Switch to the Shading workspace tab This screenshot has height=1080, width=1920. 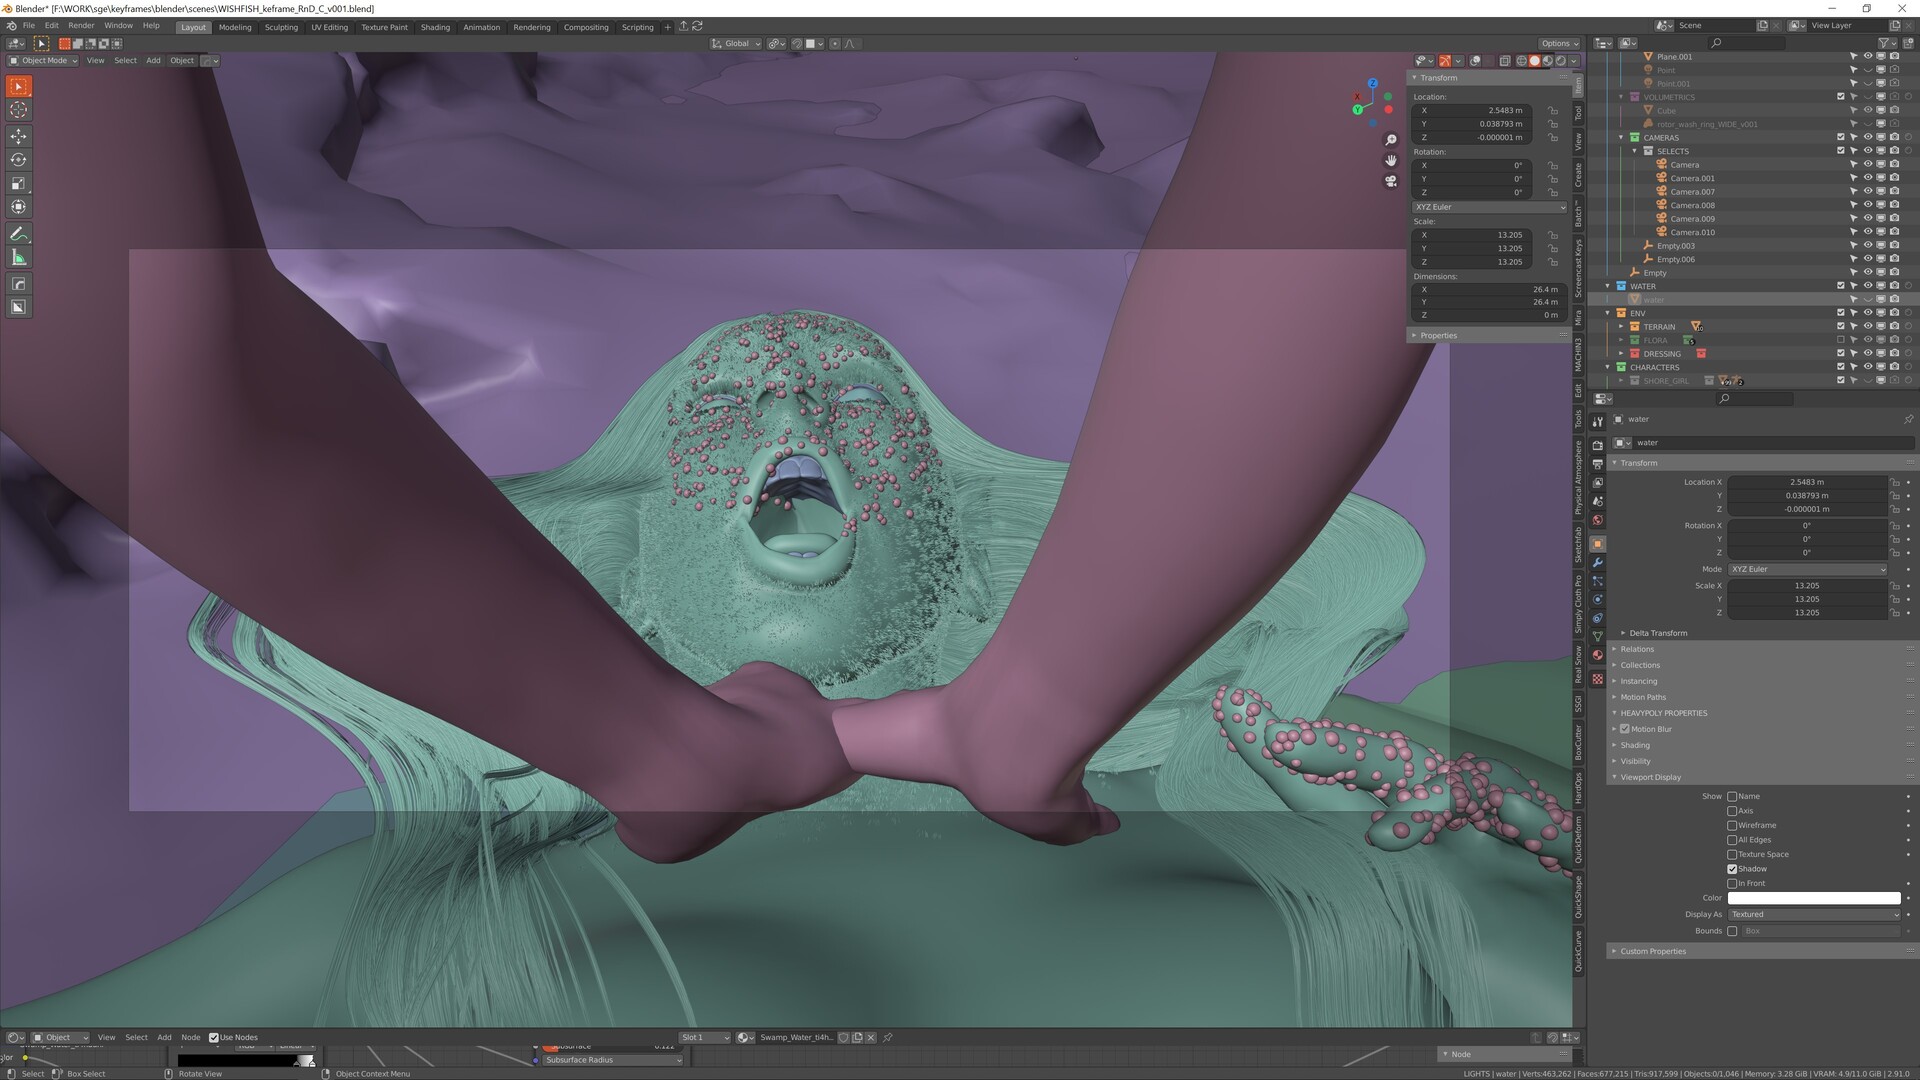(x=435, y=27)
